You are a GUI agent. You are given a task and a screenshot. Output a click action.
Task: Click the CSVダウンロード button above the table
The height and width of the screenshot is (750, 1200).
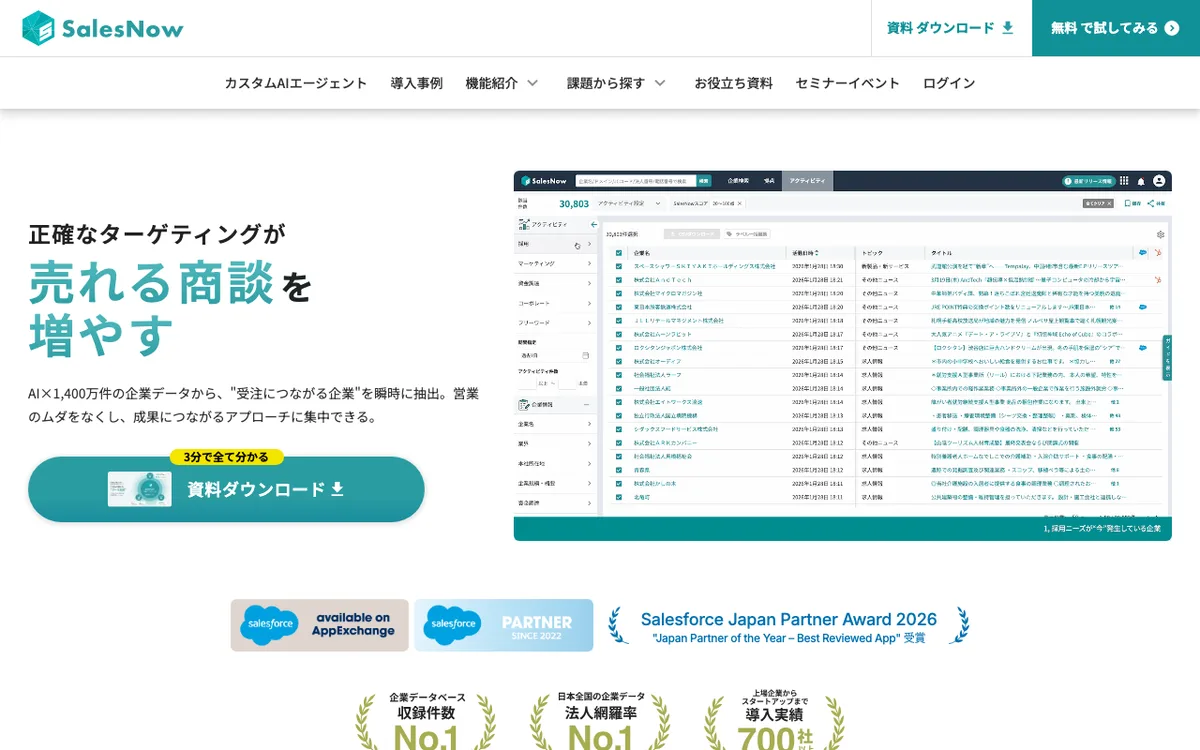[692, 234]
